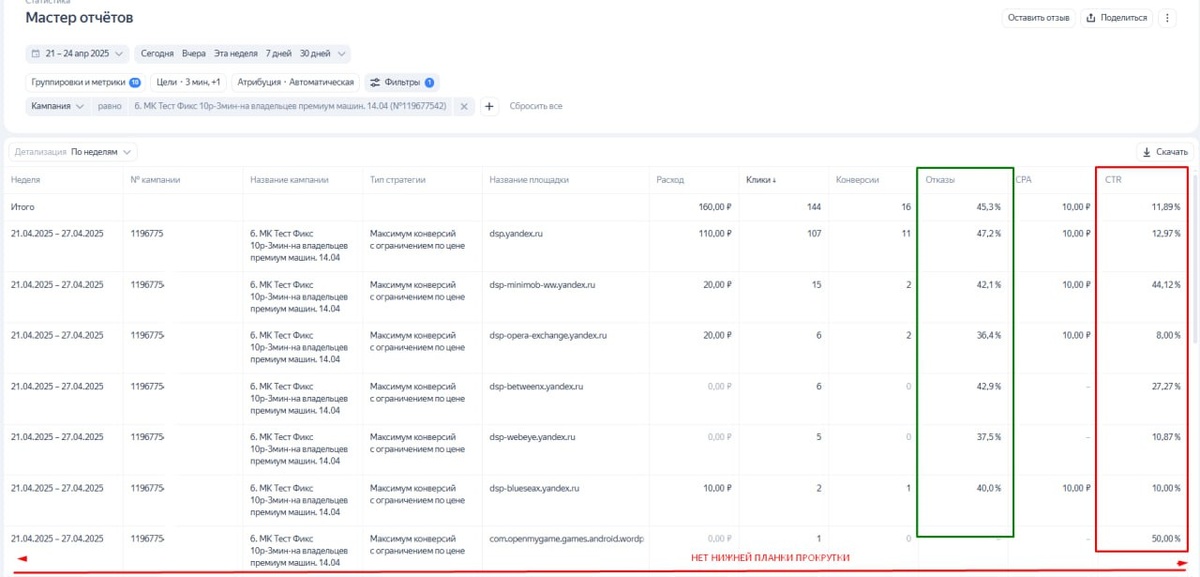
Task: Sort by the № кампании column header
Action: tap(155, 180)
